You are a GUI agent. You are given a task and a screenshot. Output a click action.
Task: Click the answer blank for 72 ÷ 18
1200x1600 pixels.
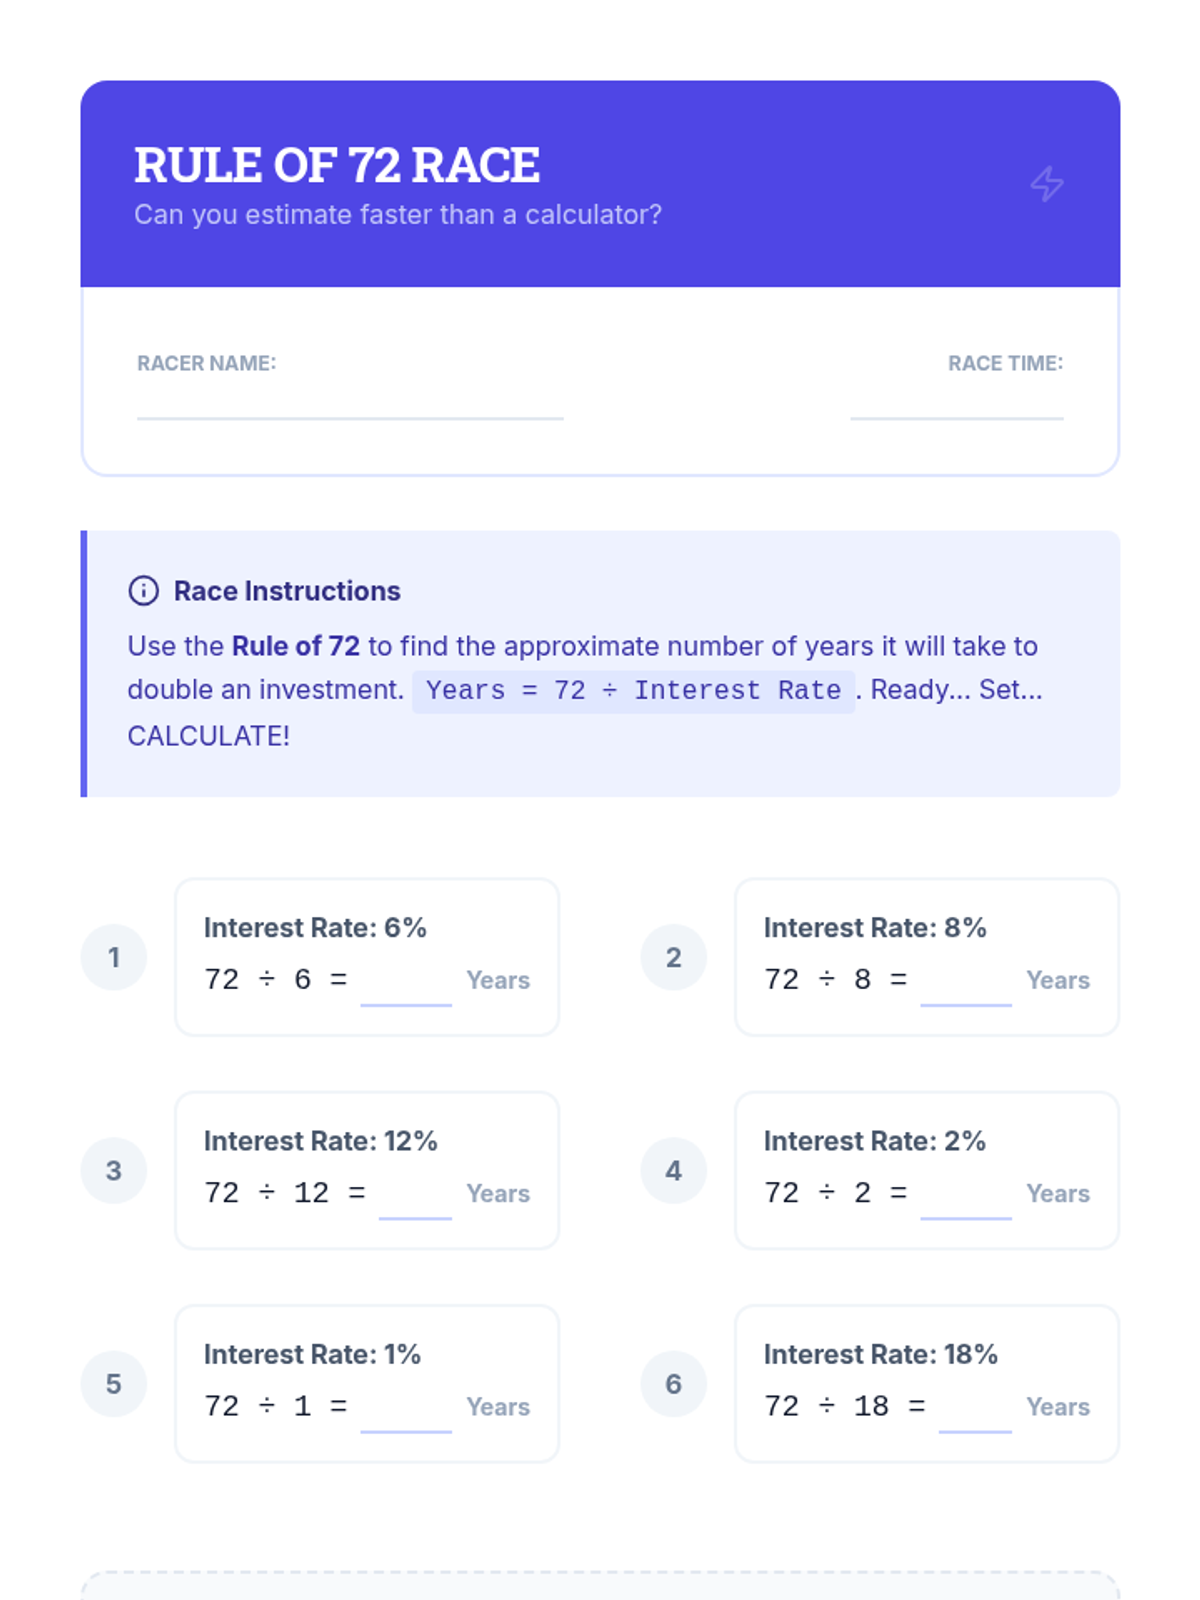click(x=975, y=1413)
